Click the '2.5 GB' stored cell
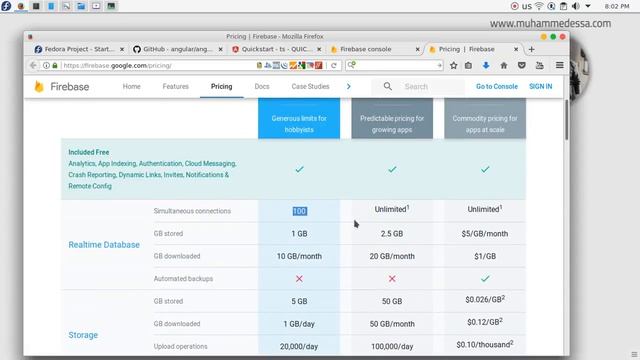The height and width of the screenshot is (360, 640). pyautogui.click(x=392, y=233)
